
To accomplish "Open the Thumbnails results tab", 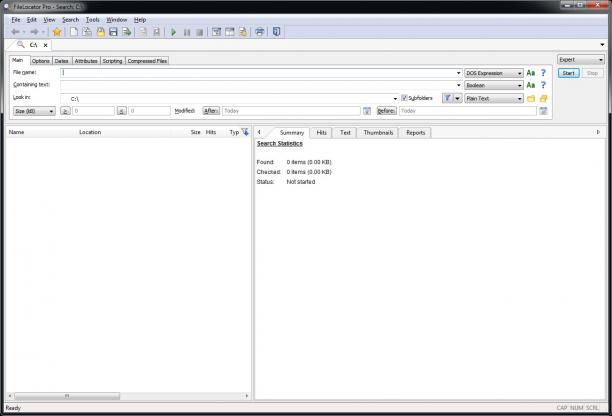I will click(x=378, y=133).
